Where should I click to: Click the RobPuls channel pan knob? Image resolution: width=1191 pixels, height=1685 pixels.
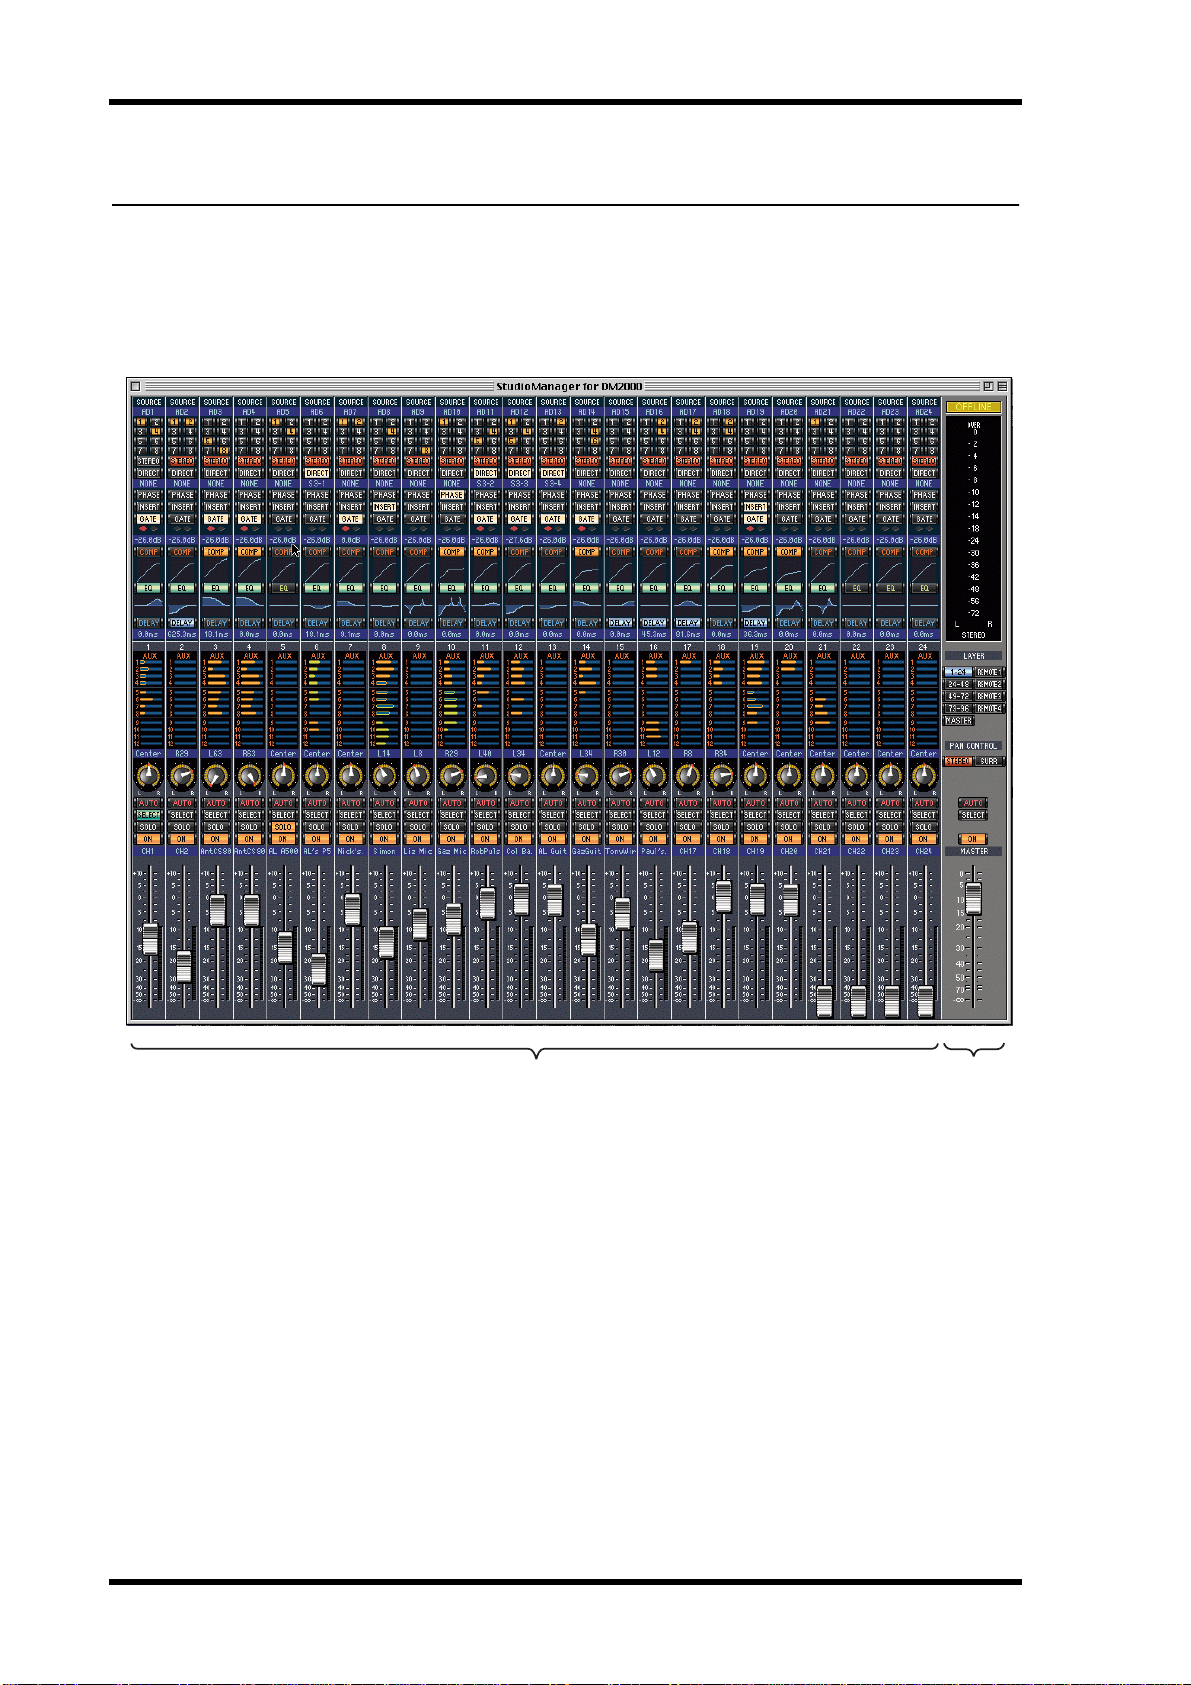(485, 775)
